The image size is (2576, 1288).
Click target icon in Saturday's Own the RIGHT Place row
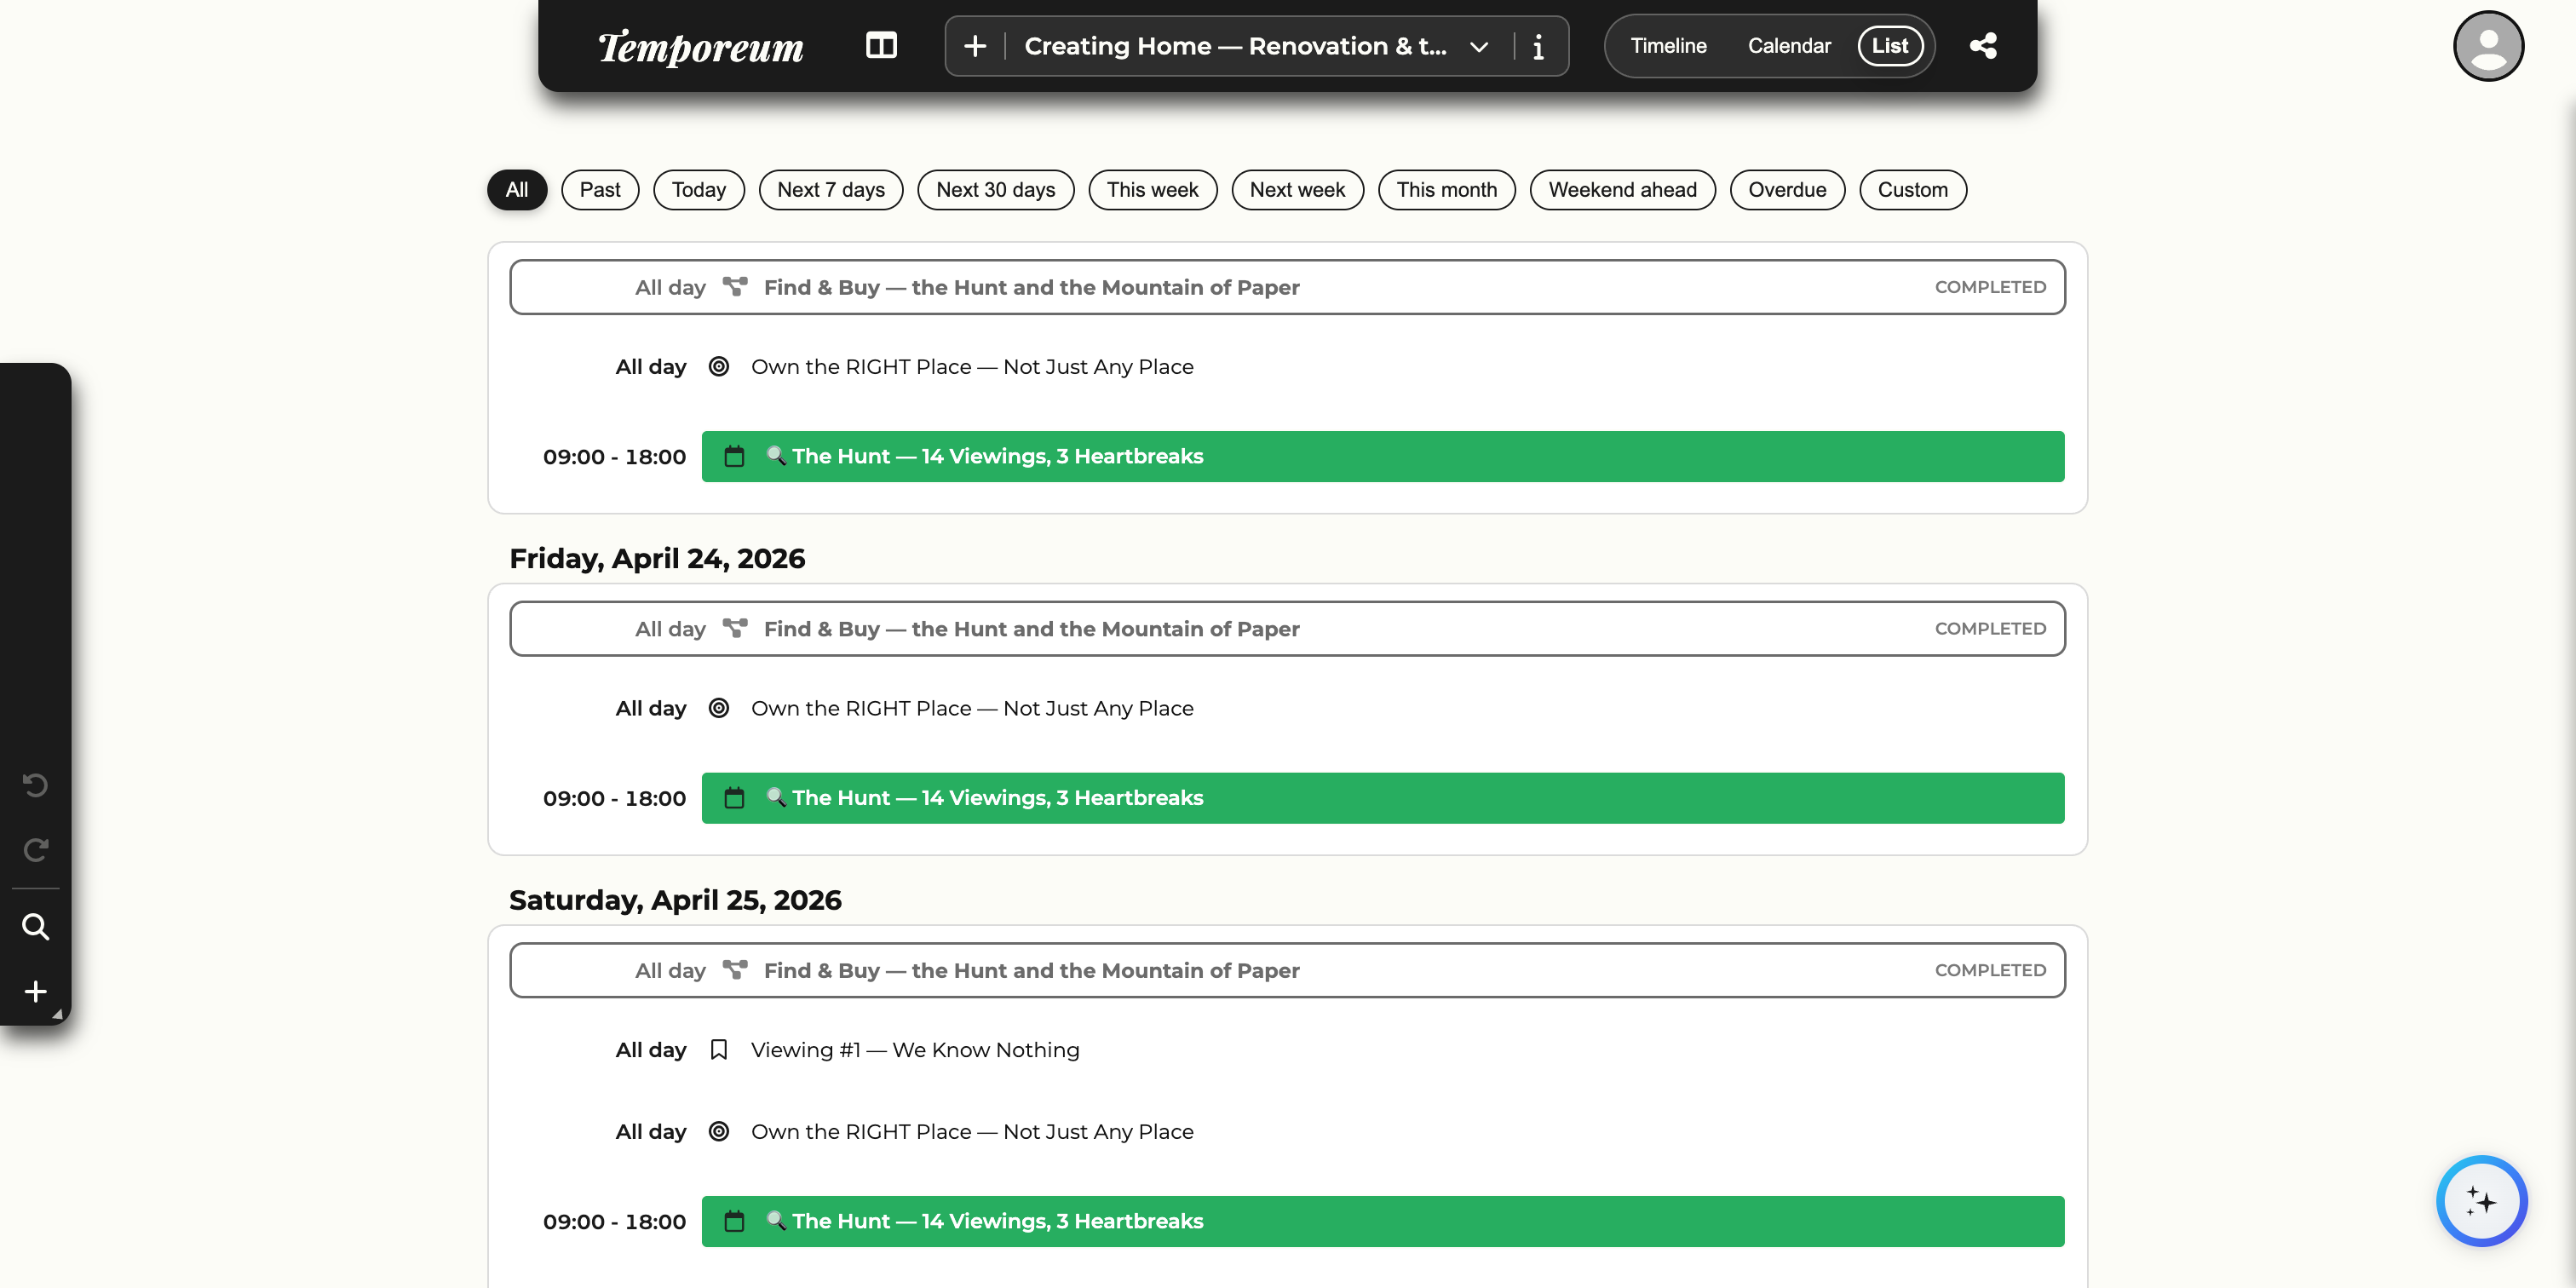tap(719, 1132)
